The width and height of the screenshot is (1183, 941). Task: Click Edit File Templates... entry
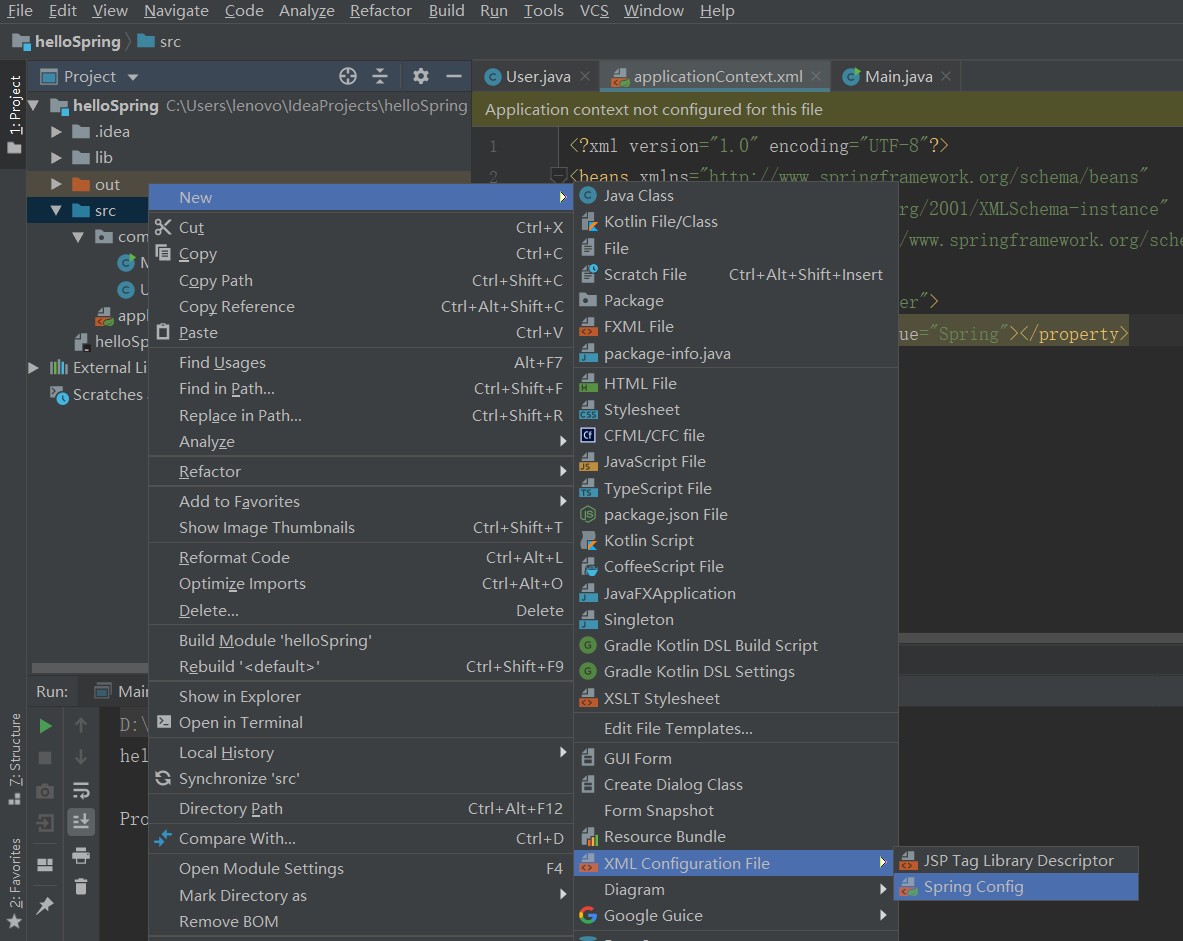[x=736, y=729]
